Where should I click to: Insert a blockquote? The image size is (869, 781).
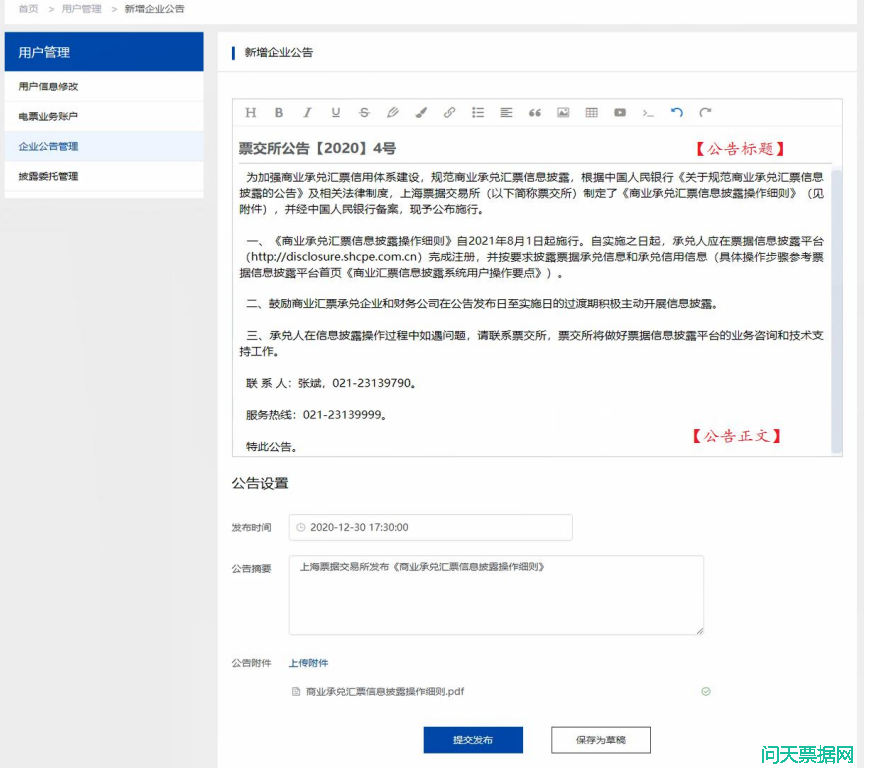[535, 113]
